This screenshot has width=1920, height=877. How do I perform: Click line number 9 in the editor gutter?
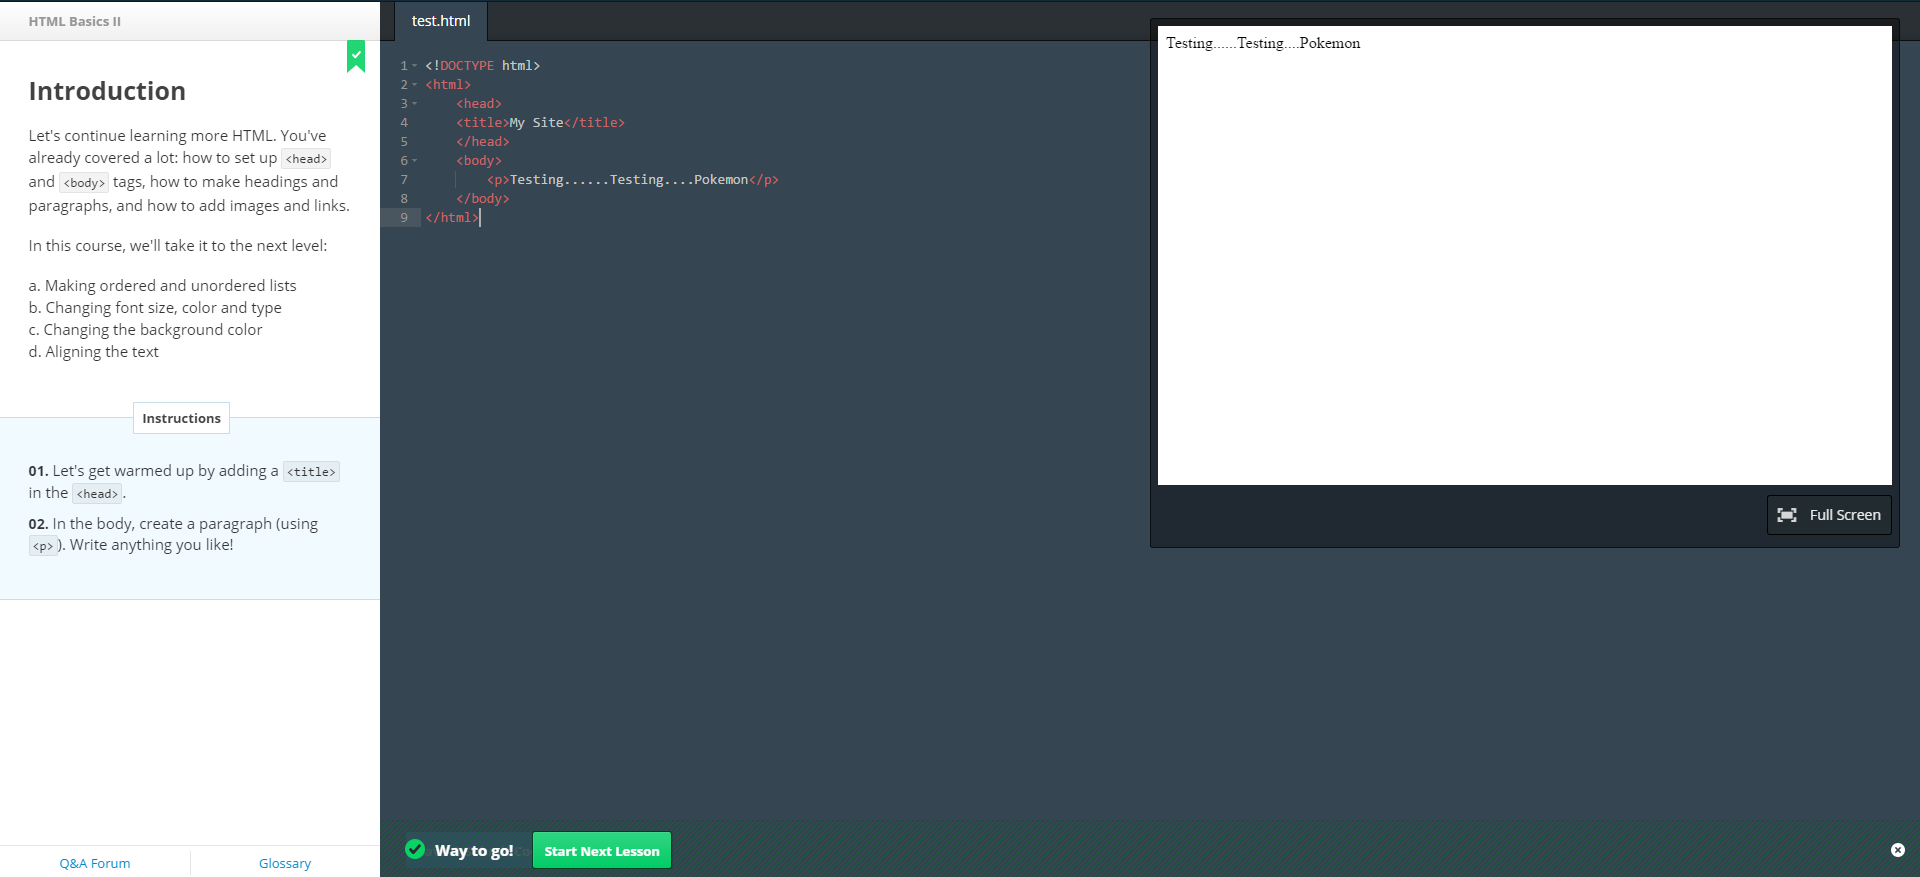[x=404, y=218]
